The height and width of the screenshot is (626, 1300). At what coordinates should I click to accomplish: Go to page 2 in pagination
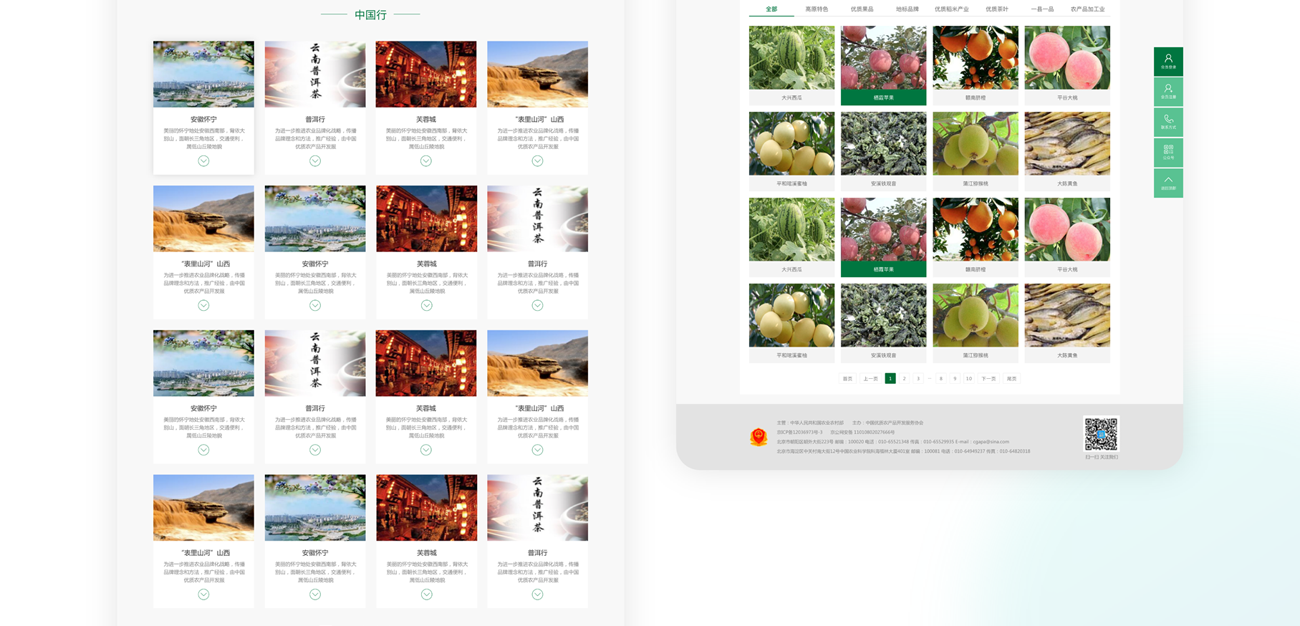point(904,379)
